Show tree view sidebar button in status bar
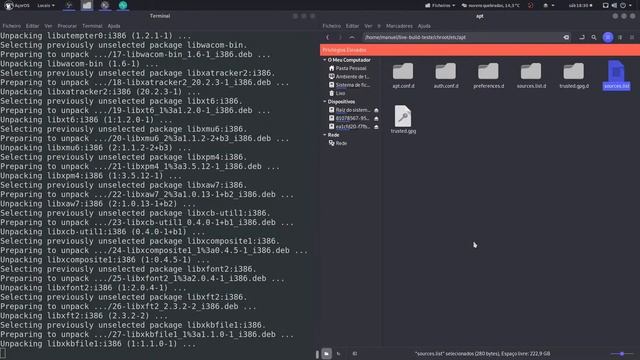Viewport: 640px width, 360px height. (x=338, y=353)
